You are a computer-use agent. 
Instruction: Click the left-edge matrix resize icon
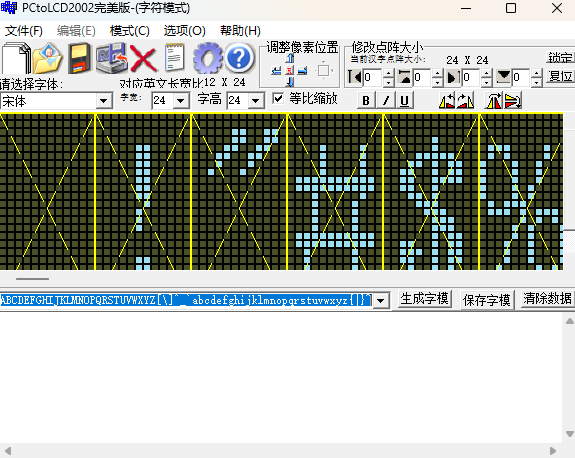click(355, 77)
